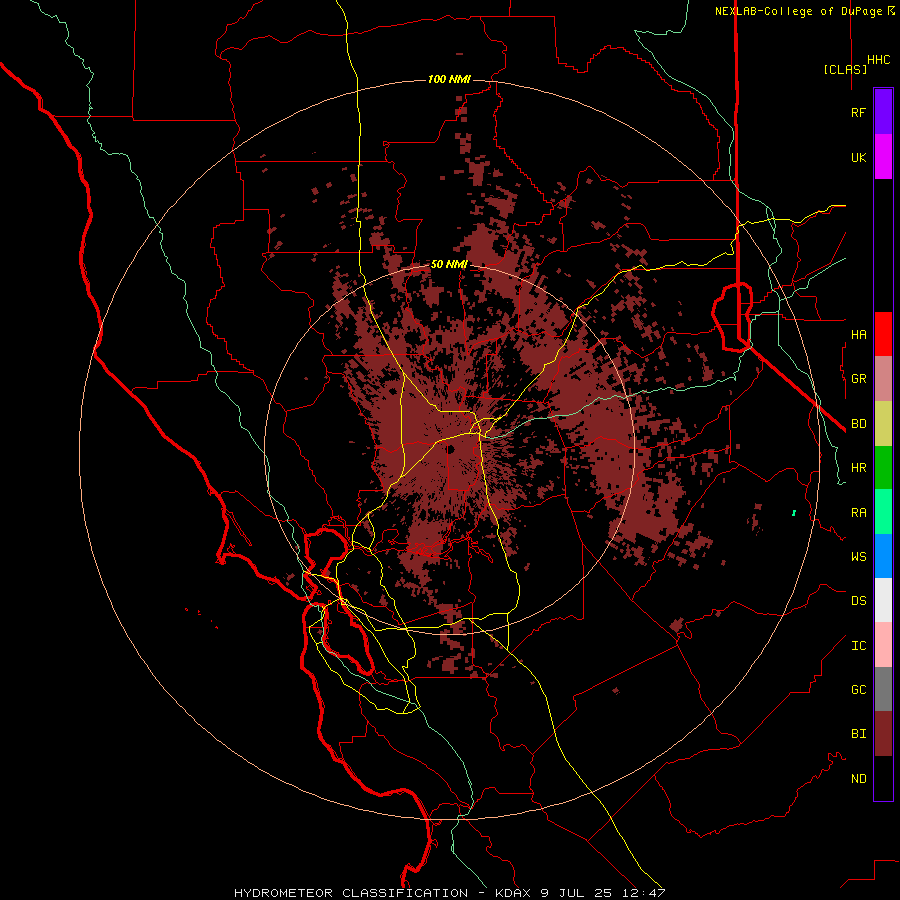The width and height of the screenshot is (900, 900).
Task: Click the gray GC ground clutter swatch
Action: pyautogui.click(x=883, y=689)
